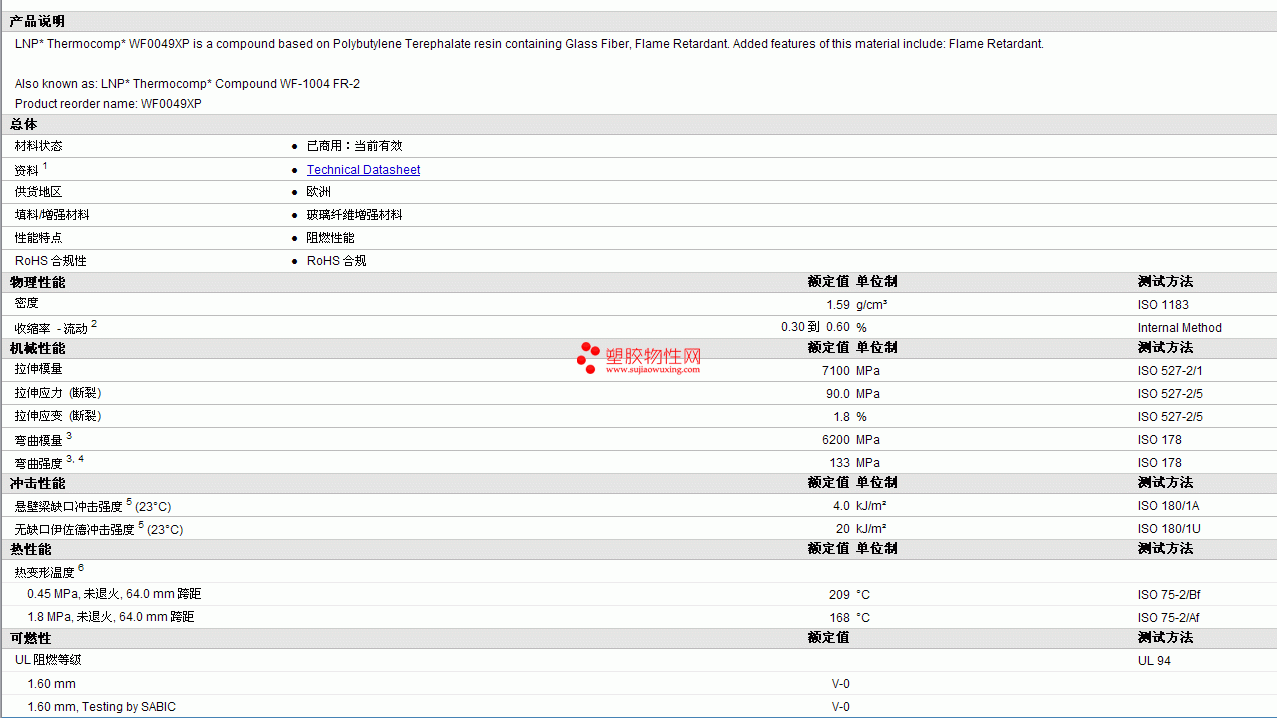This screenshot has height=718, width=1277.
Task: Click the "UL 阻燃等级" row label
Action: tap(48, 660)
